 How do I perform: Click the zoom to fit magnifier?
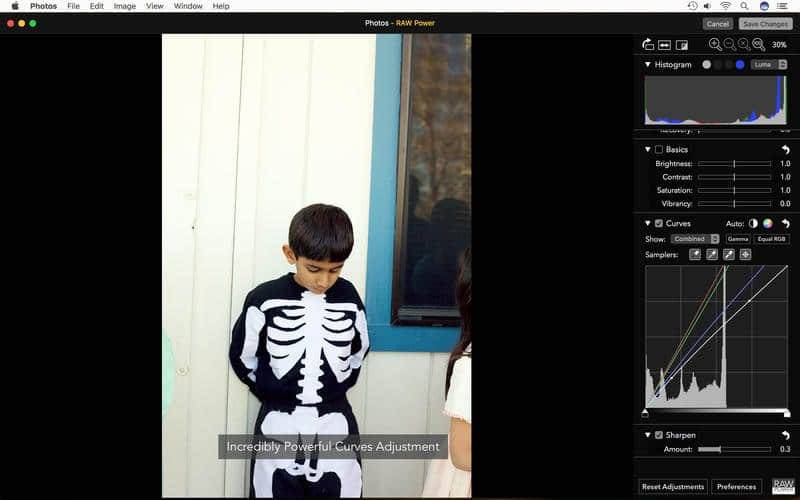click(744, 44)
